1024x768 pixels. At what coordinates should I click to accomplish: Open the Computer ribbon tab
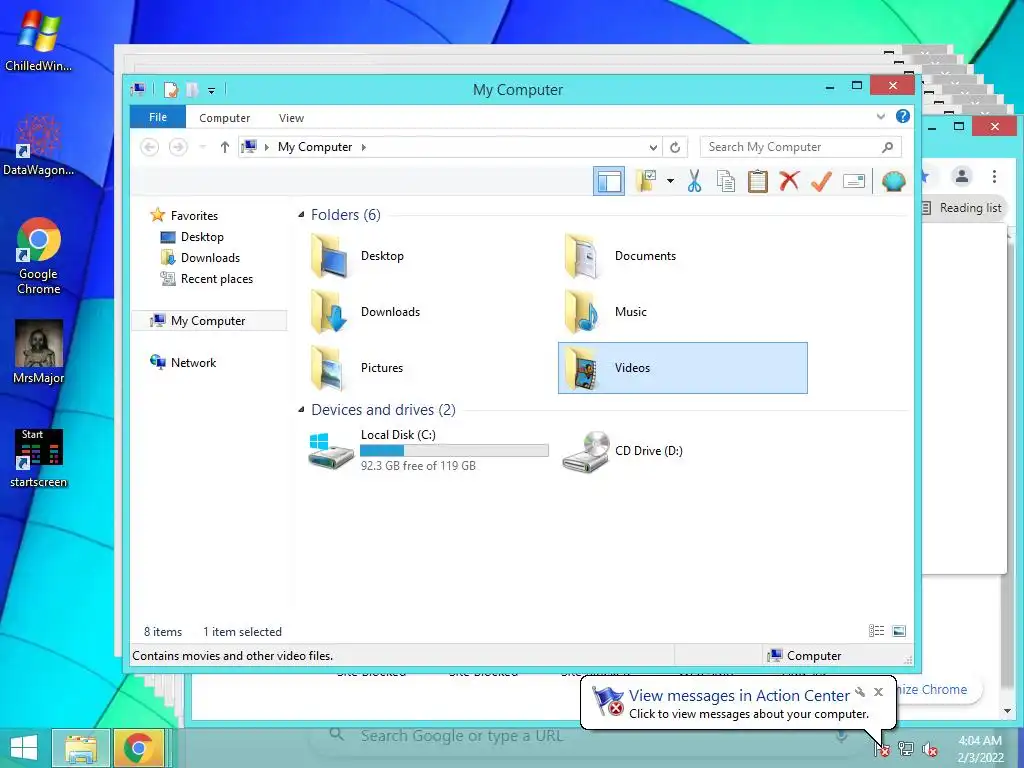[x=225, y=118]
